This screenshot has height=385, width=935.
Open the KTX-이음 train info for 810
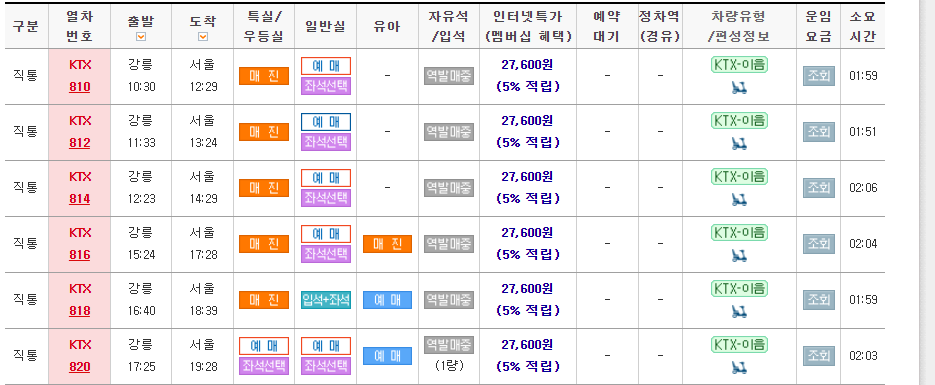click(x=739, y=64)
